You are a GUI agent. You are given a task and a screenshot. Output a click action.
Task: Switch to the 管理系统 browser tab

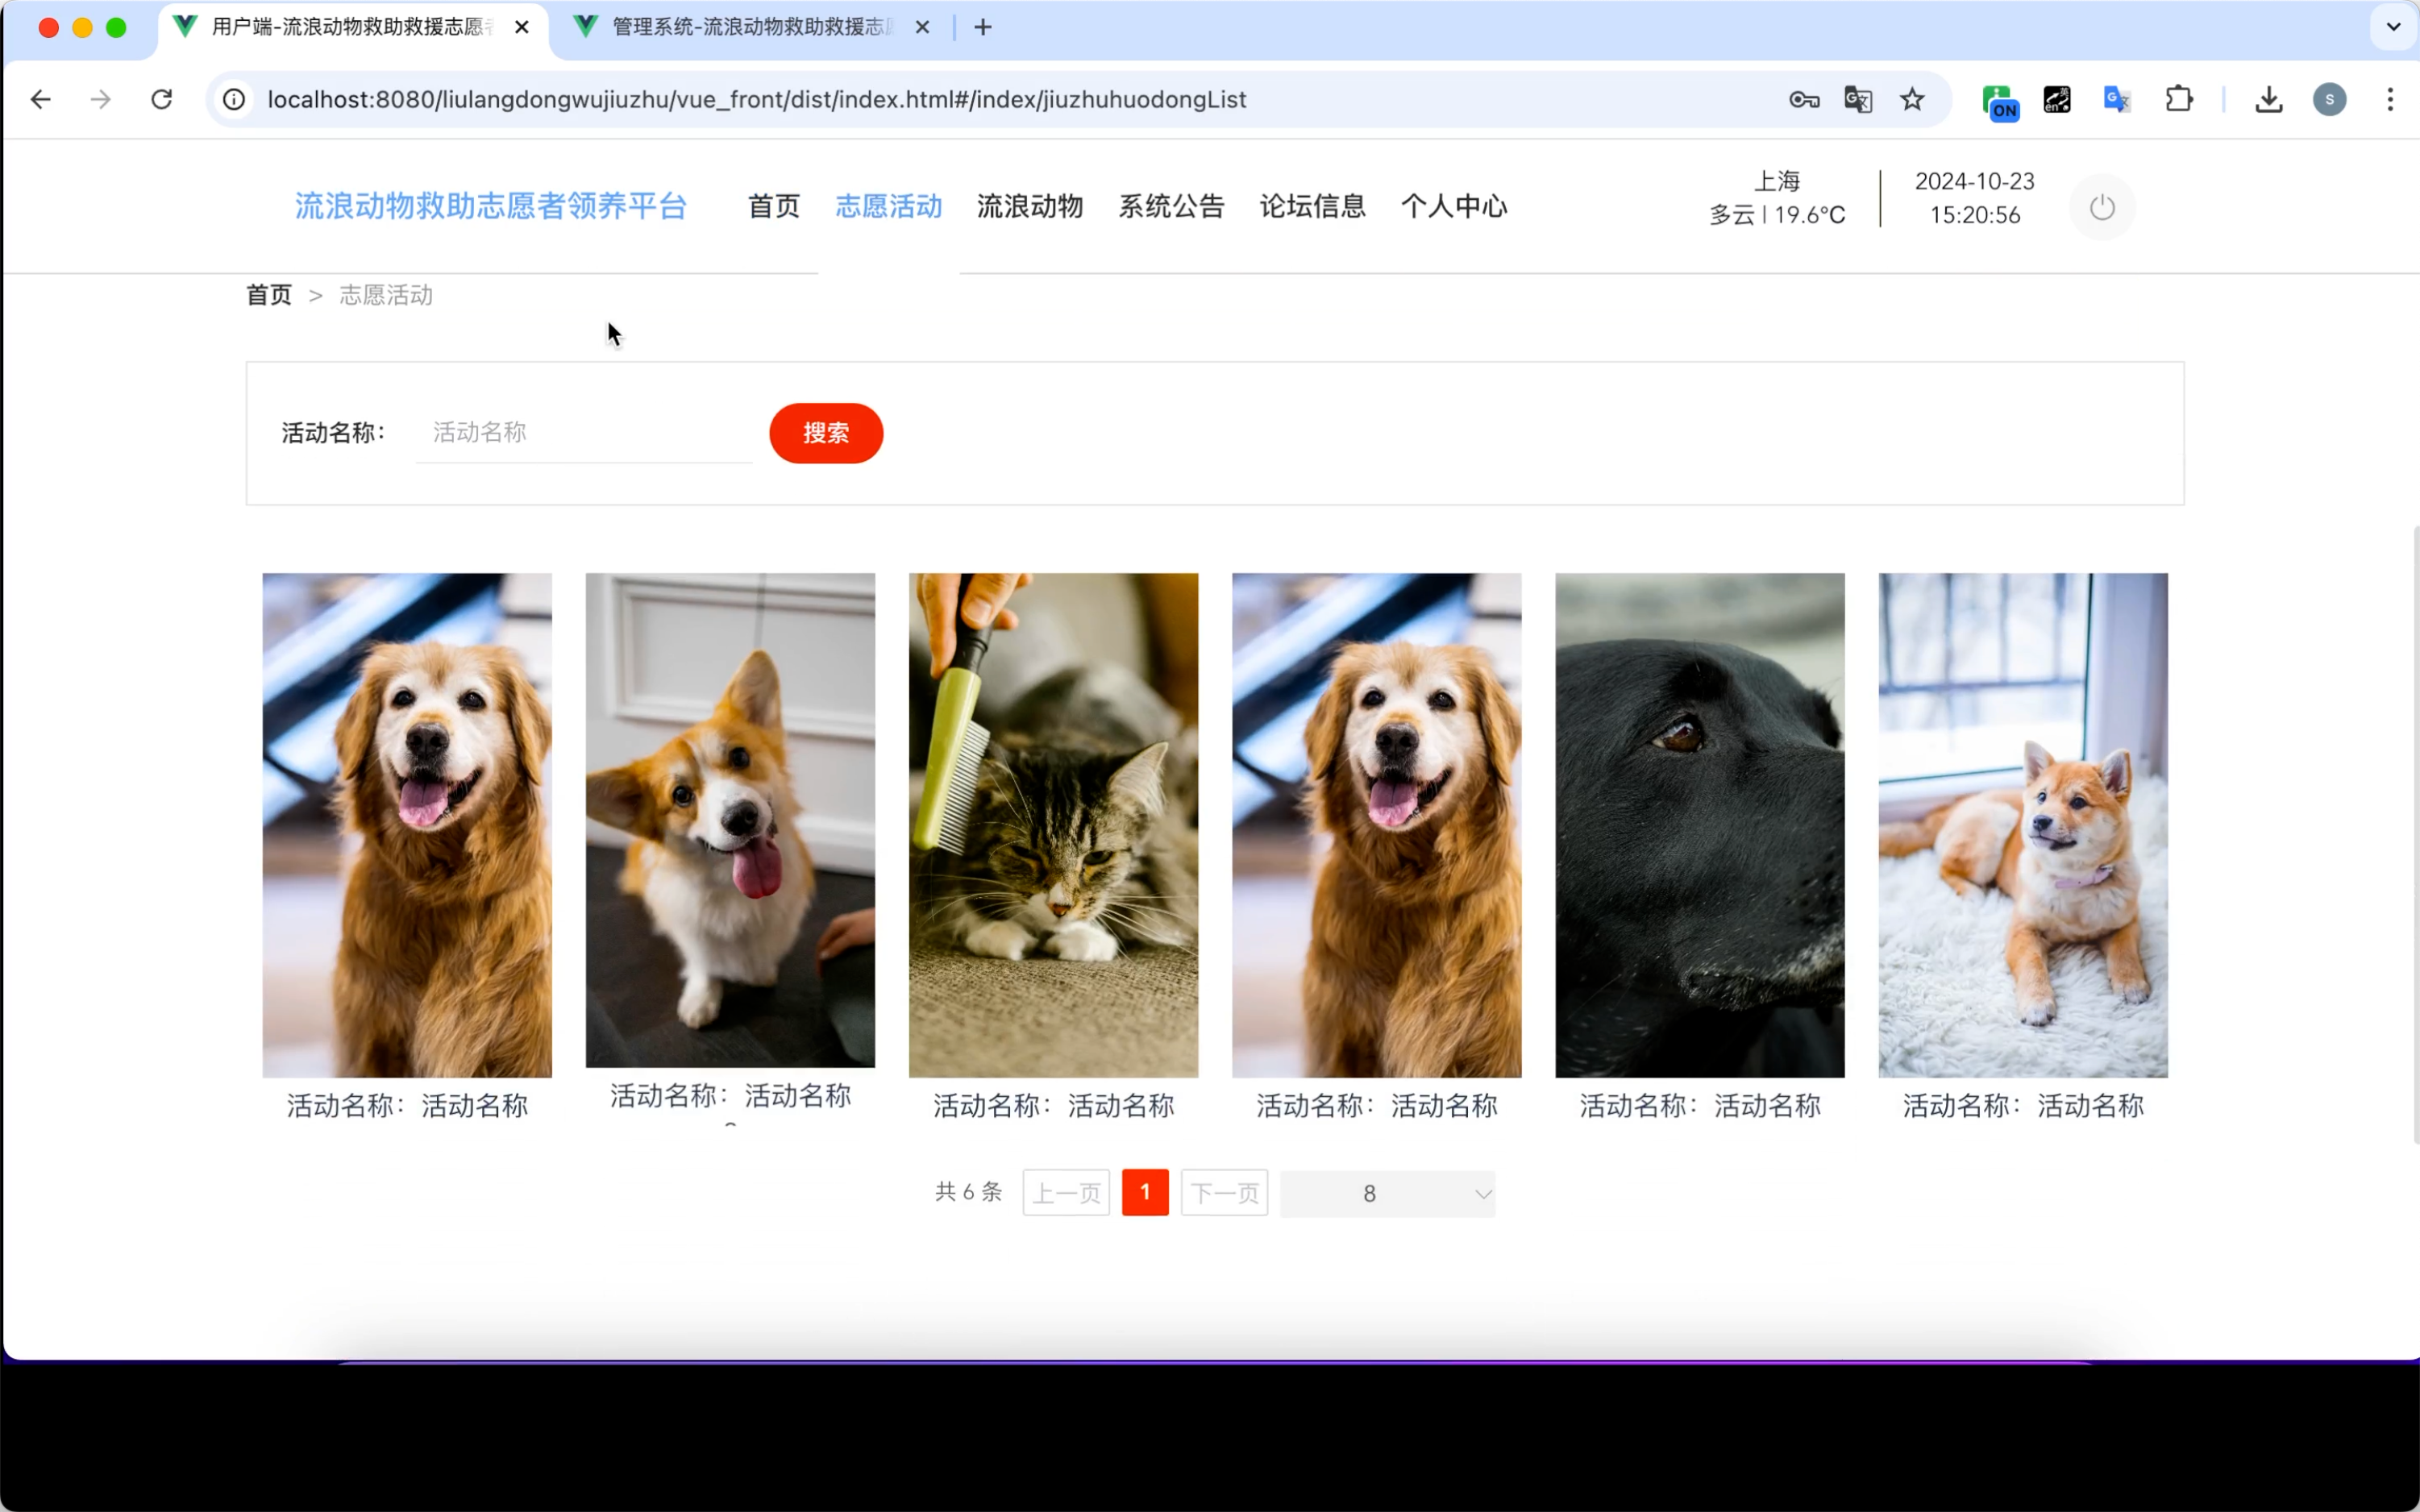[750, 27]
